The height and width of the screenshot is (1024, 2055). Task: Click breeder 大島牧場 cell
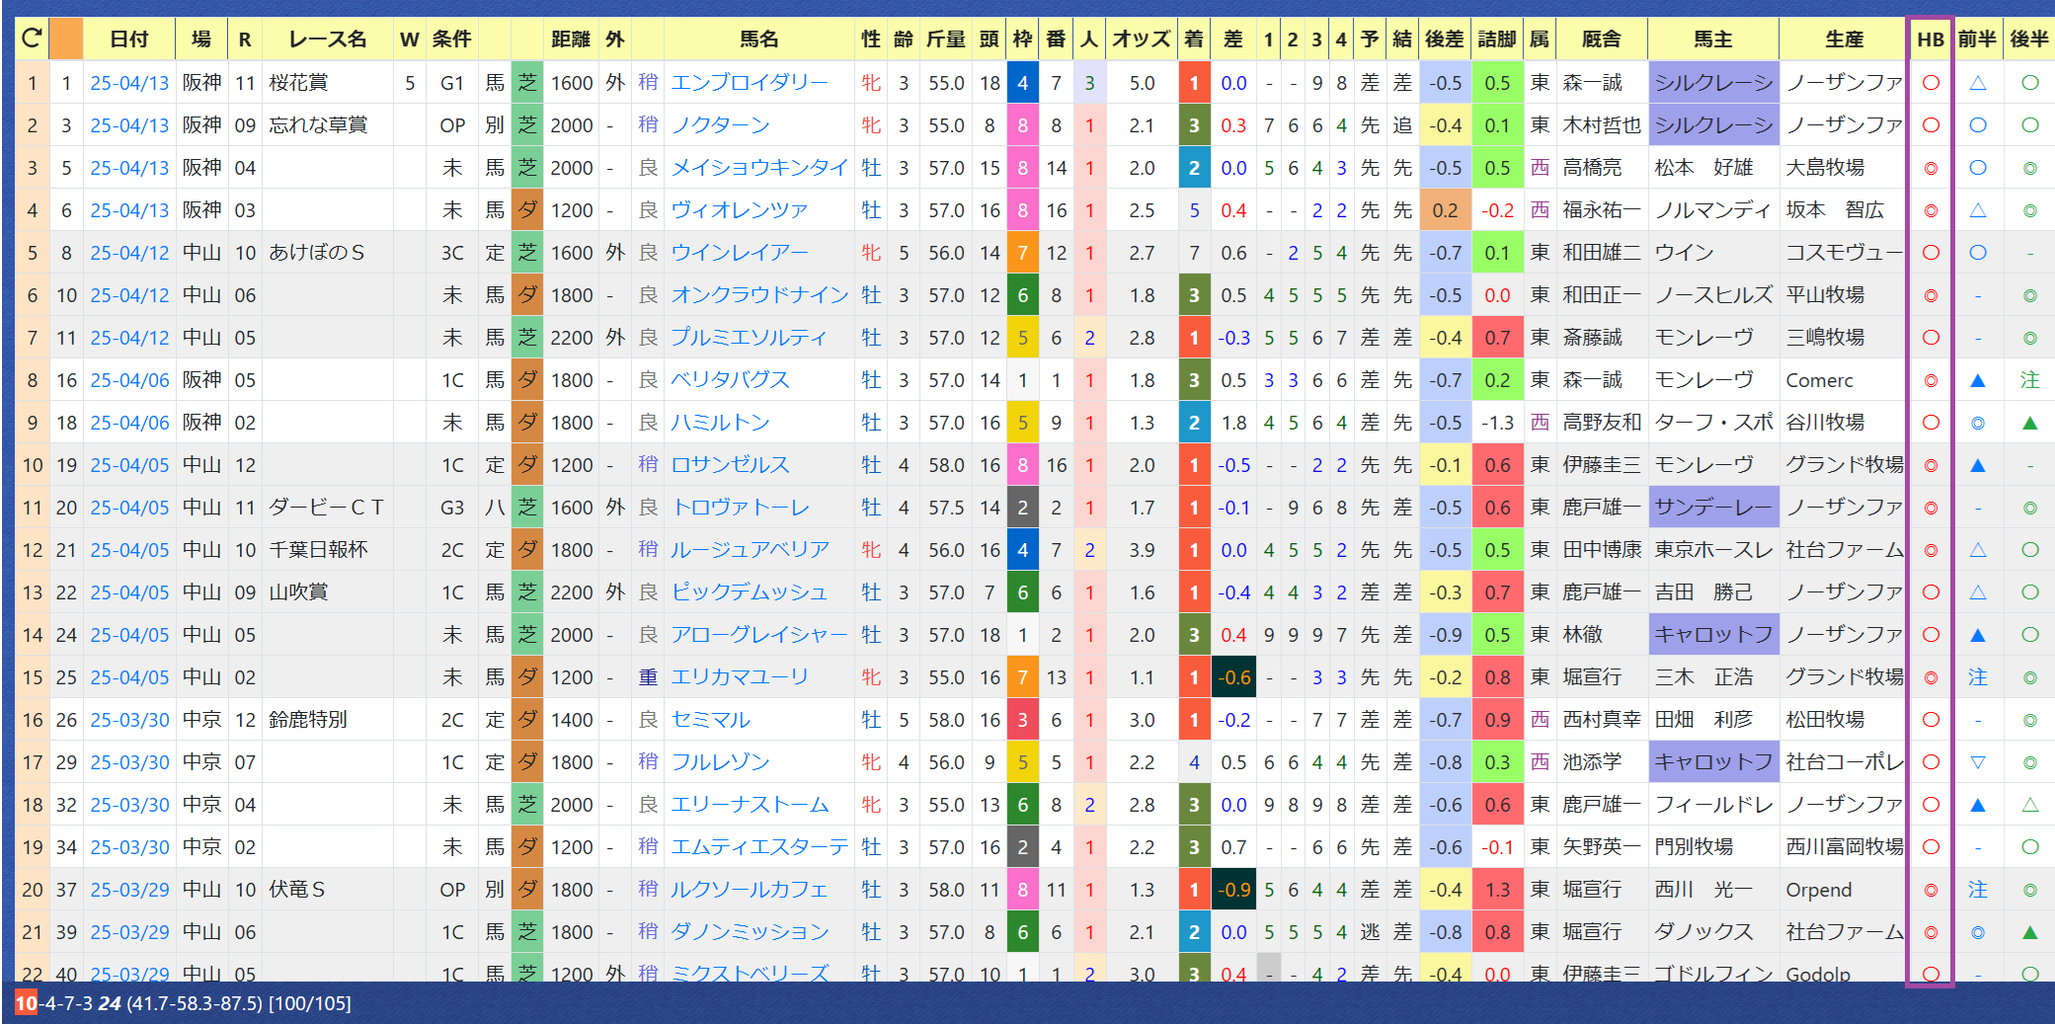(1843, 168)
